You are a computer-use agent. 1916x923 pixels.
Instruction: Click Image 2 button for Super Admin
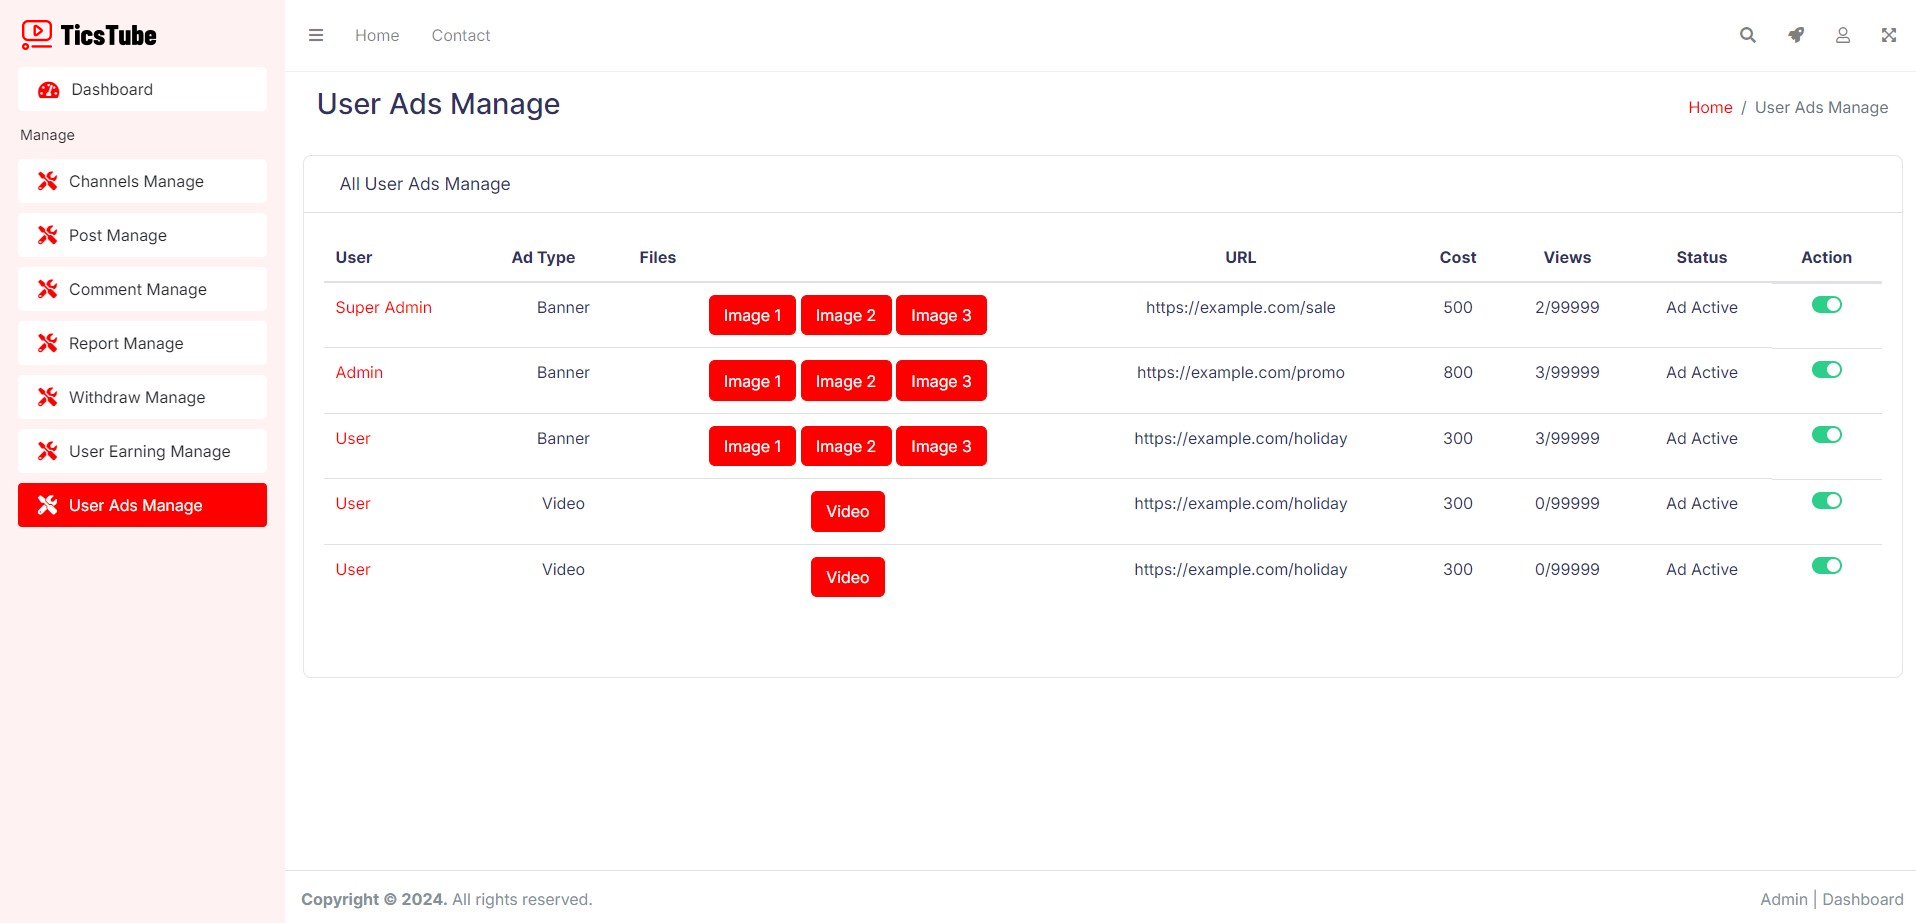(845, 315)
